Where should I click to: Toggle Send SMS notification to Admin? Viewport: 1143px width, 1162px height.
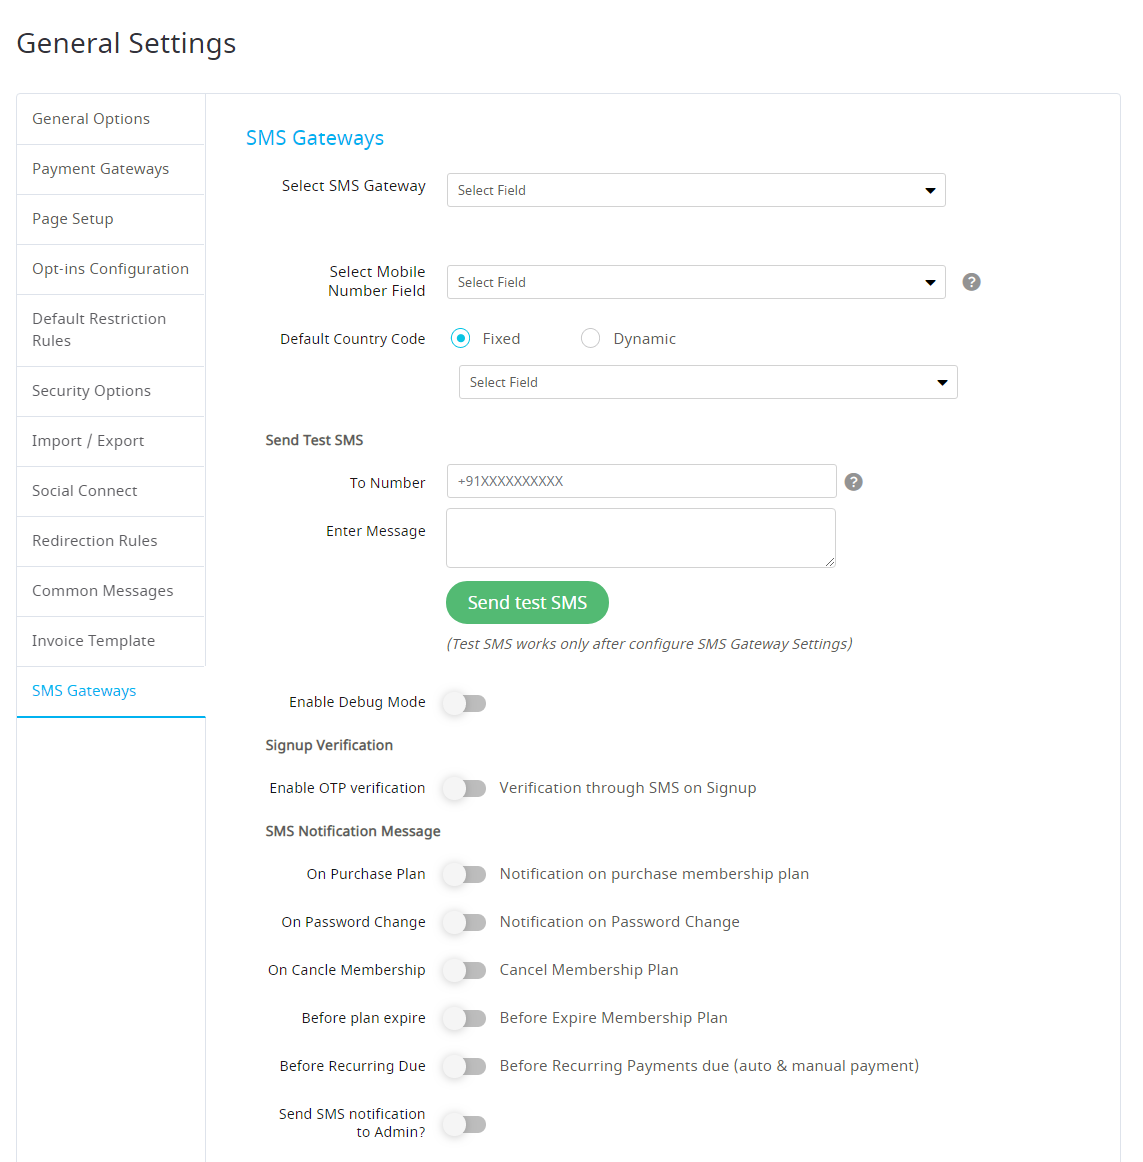click(465, 1125)
